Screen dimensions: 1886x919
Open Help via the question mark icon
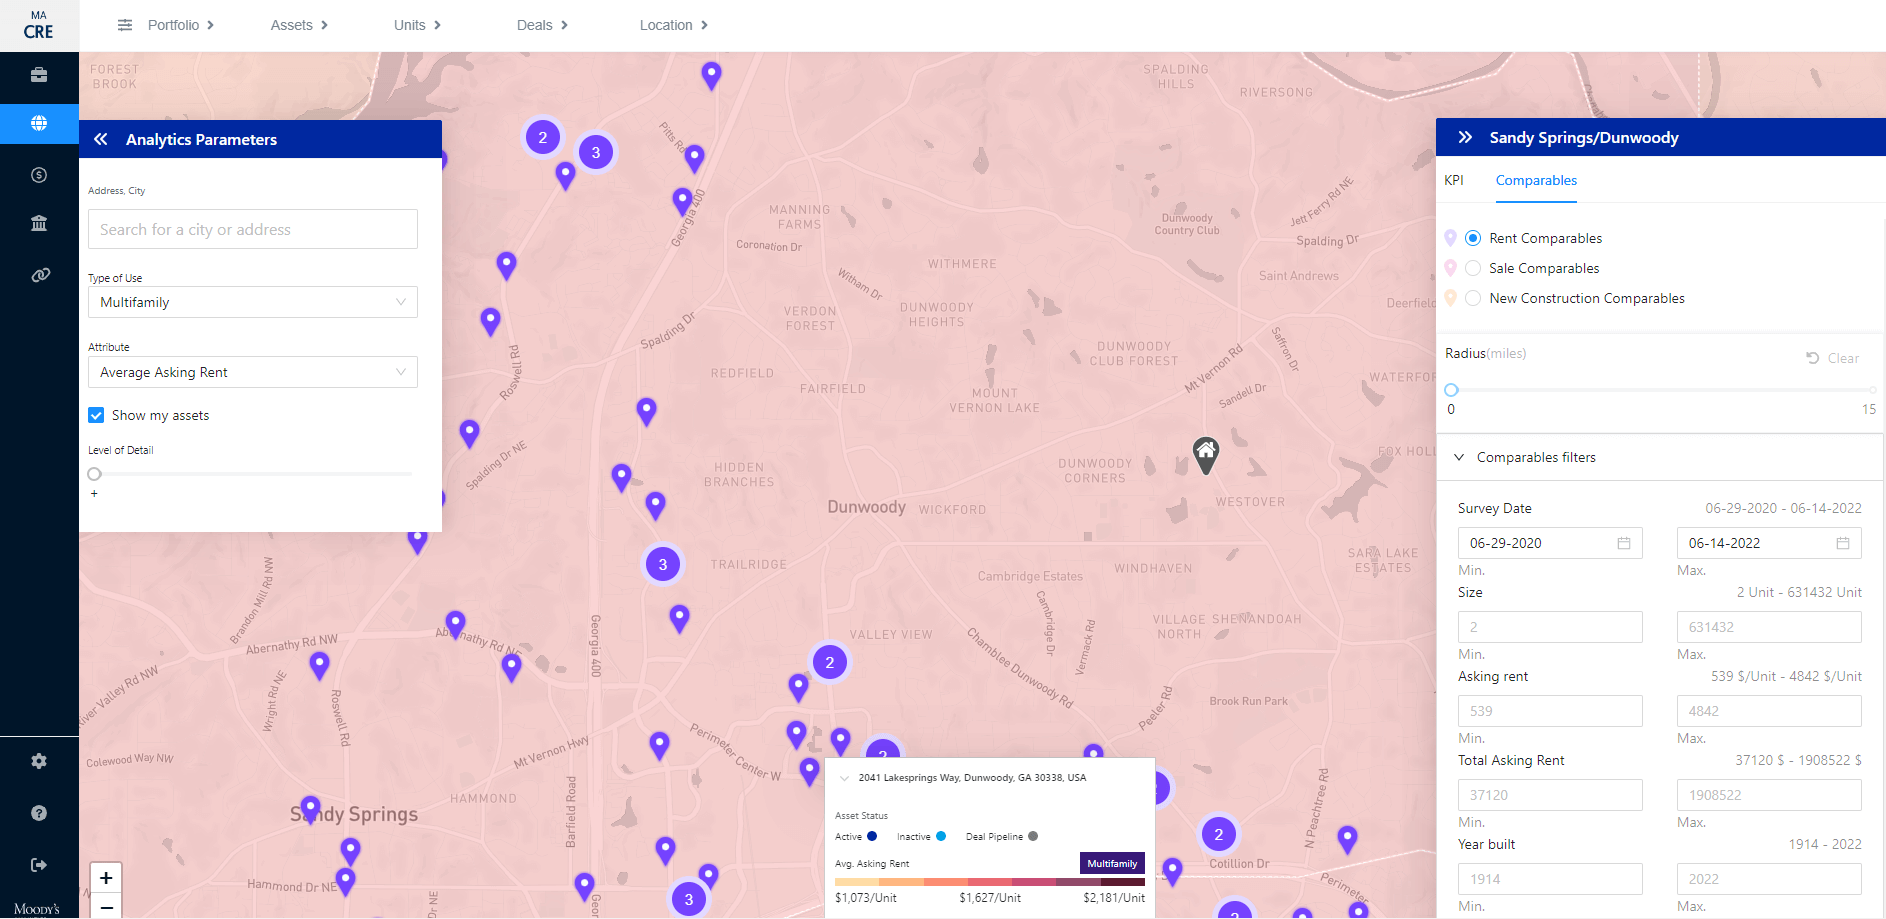[39, 813]
